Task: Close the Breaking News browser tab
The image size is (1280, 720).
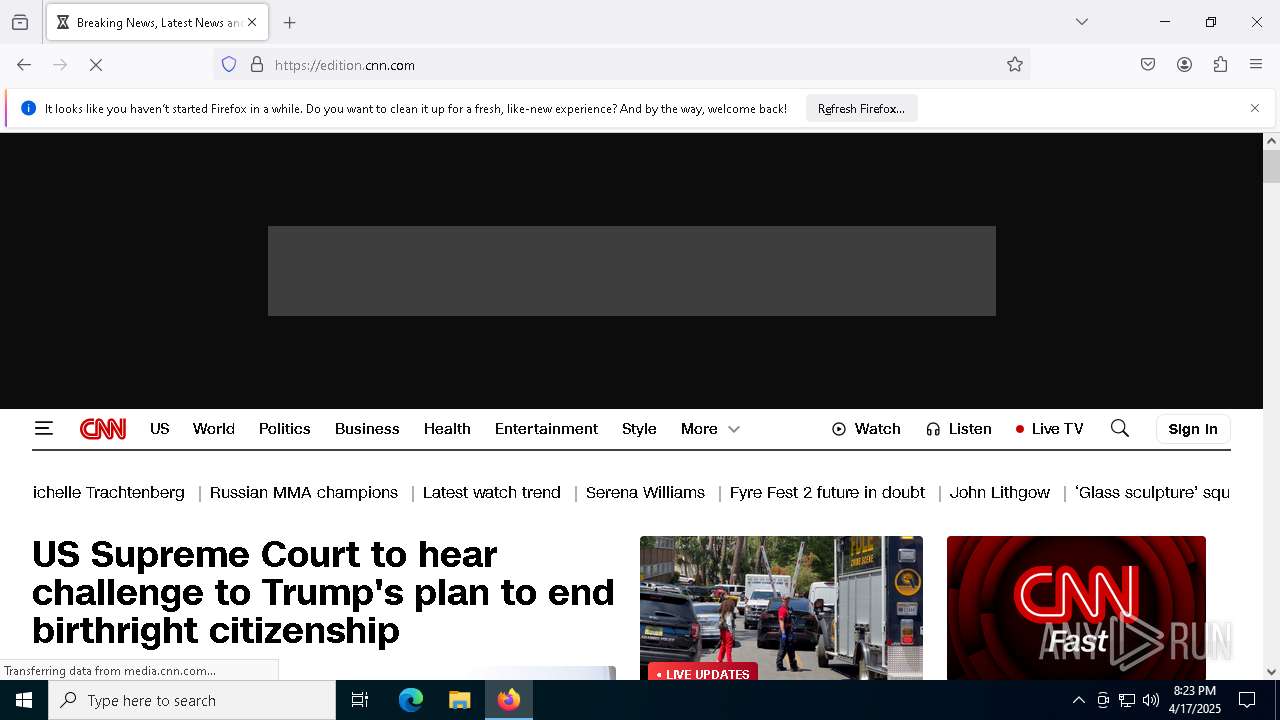Action: point(252,22)
